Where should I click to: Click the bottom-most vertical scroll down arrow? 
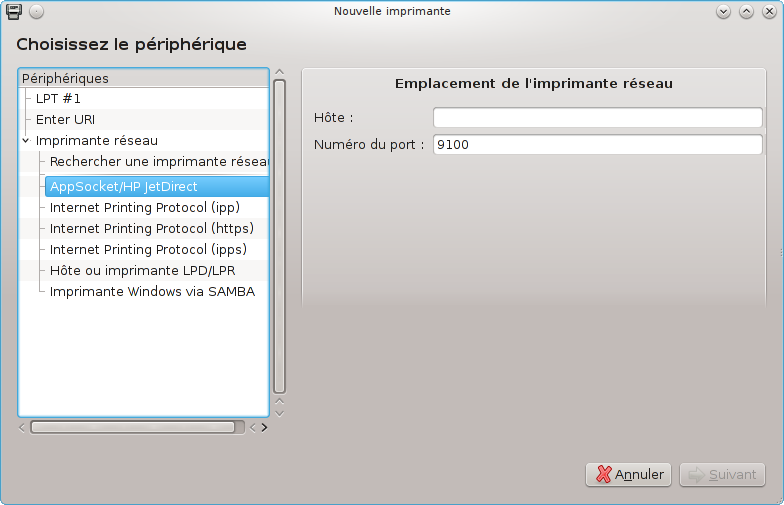(280, 414)
